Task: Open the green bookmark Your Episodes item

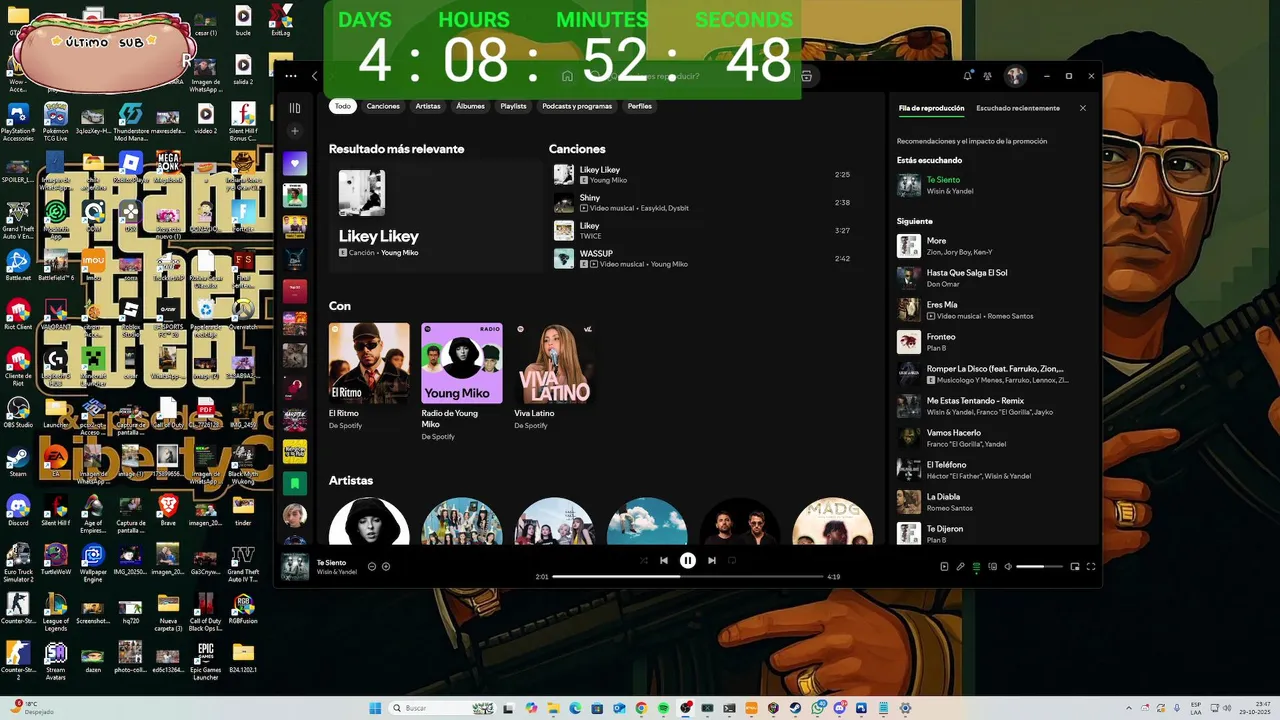Action: [295, 483]
